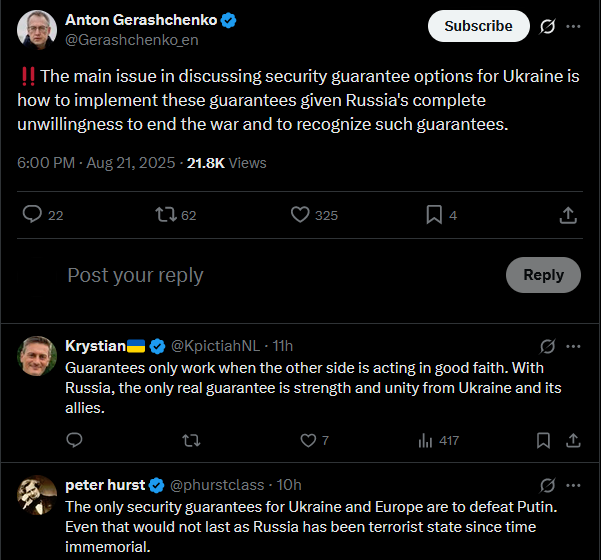Open more options on peter hurst's reply
The image size is (601, 560).
(x=573, y=485)
